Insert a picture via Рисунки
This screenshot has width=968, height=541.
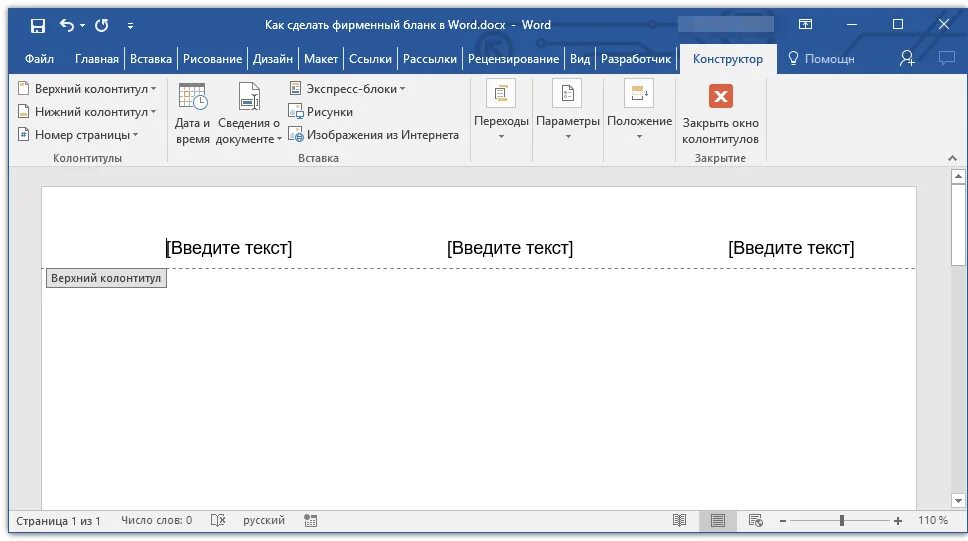click(321, 112)
